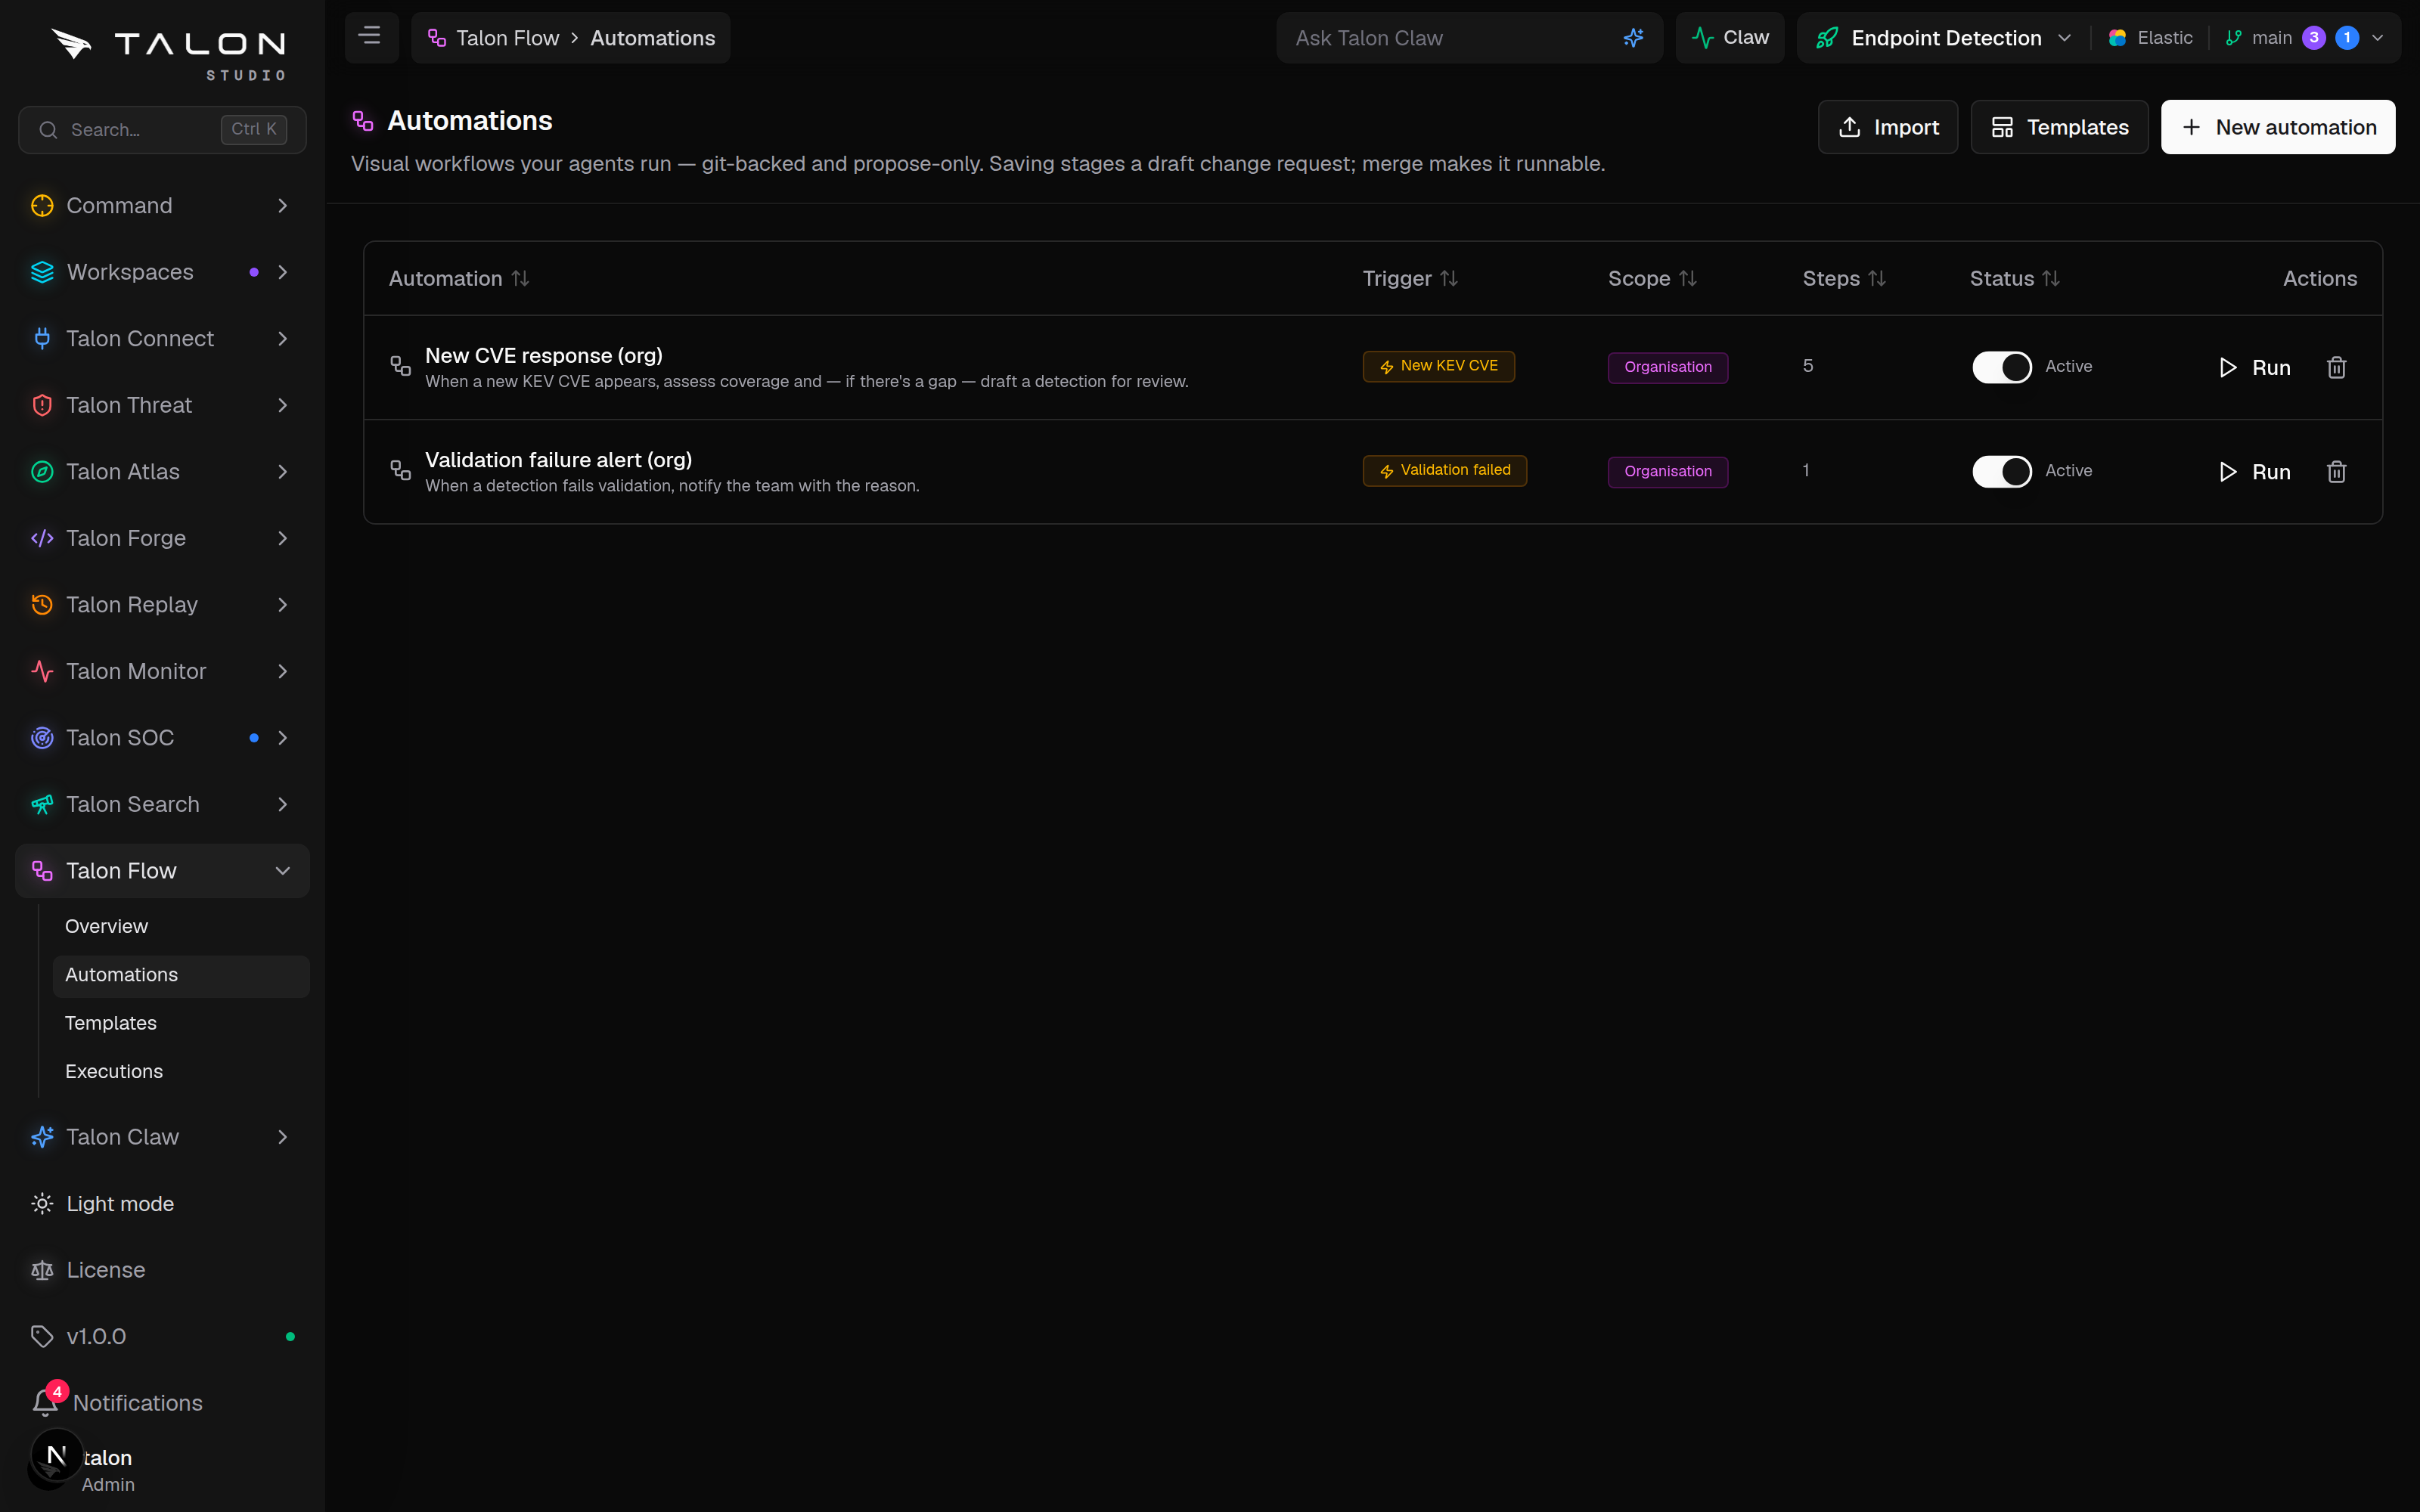Click the Talon Studio logo
The image size is (2420, 1512).
(x=168, y=53)
